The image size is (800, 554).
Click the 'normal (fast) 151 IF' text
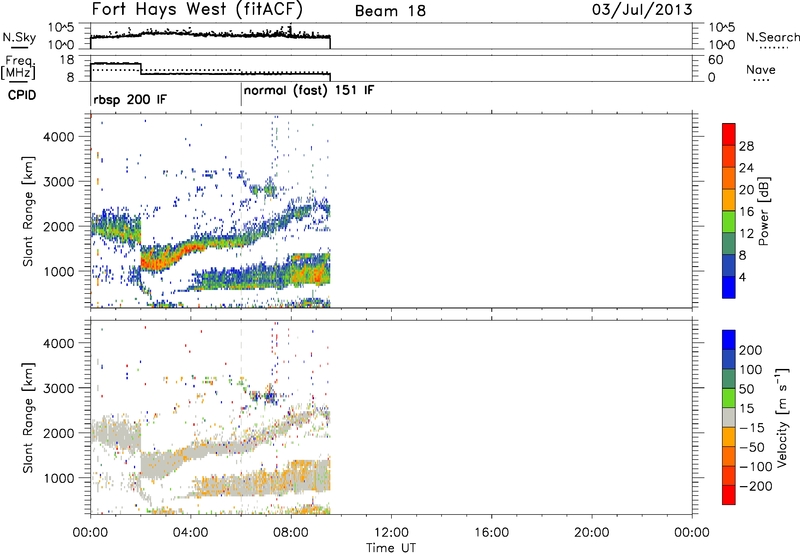click(309, 91)
